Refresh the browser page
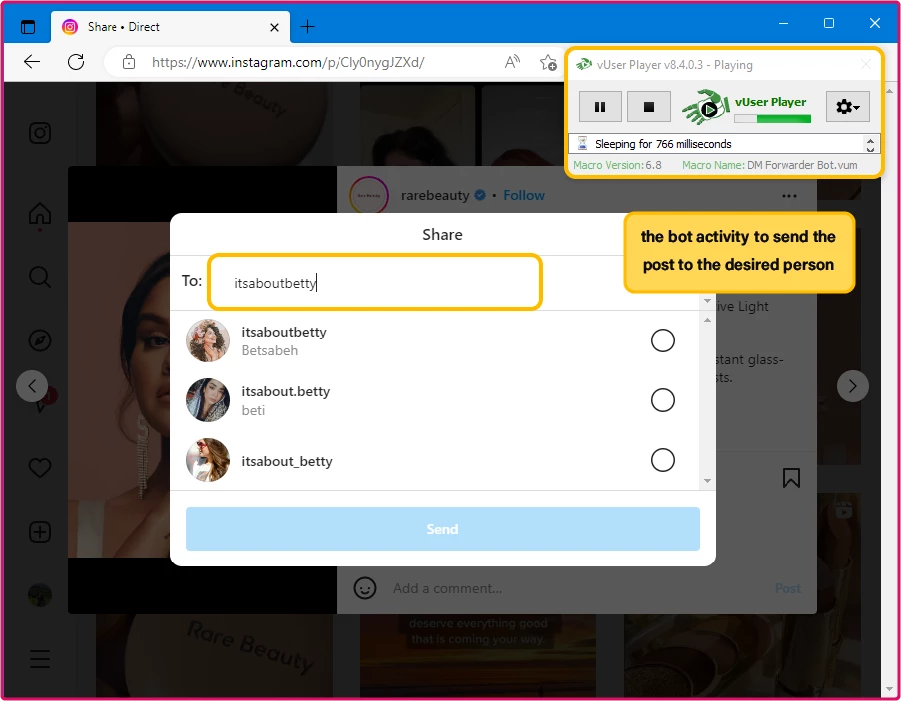This screenshot has width=901, height=701. (76, 62)
